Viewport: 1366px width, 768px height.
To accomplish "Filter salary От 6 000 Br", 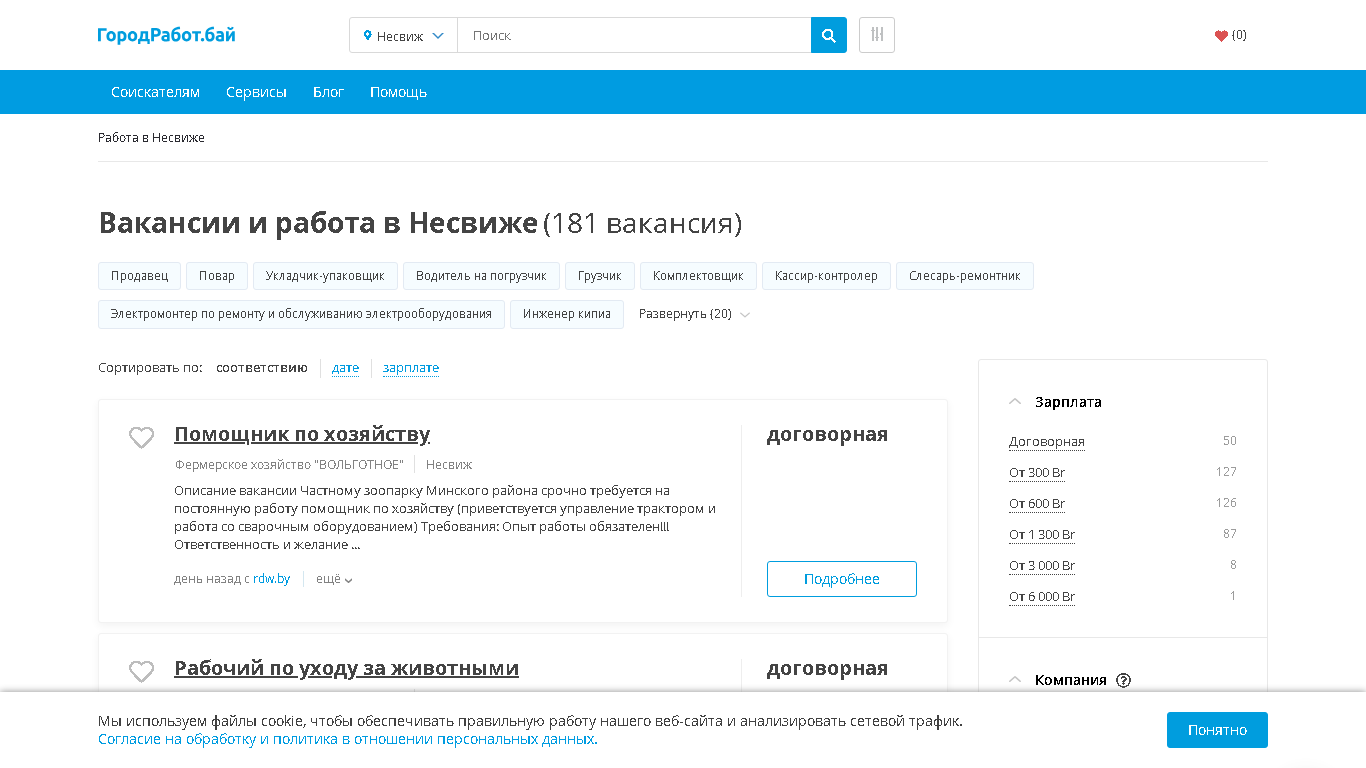I will (x=1042, y=597).
